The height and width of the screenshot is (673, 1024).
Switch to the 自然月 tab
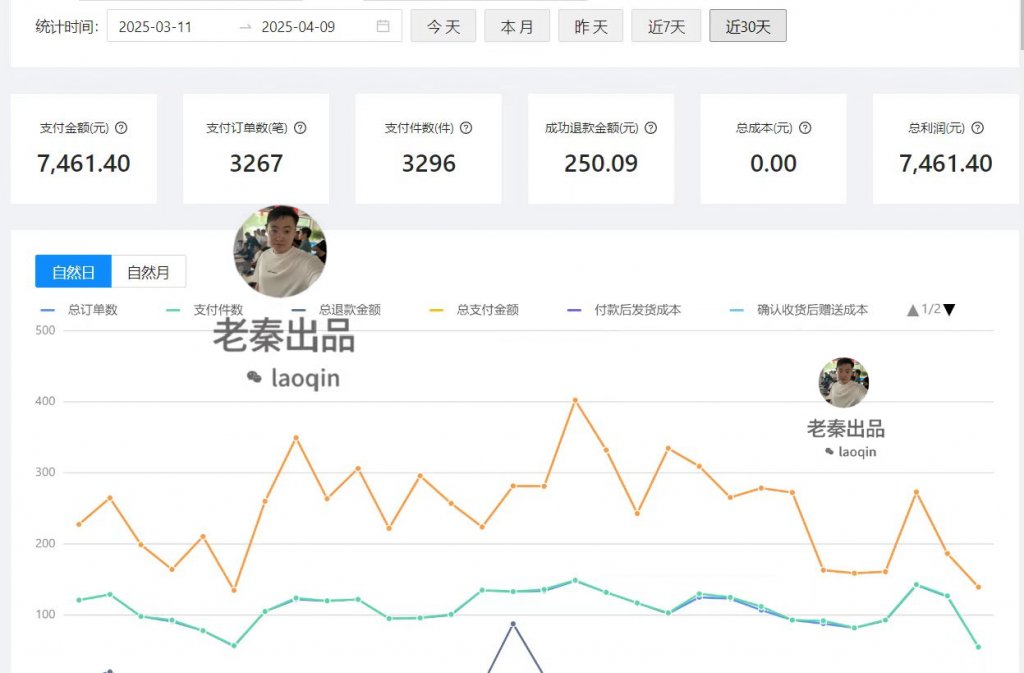click(x=147, y=271)
